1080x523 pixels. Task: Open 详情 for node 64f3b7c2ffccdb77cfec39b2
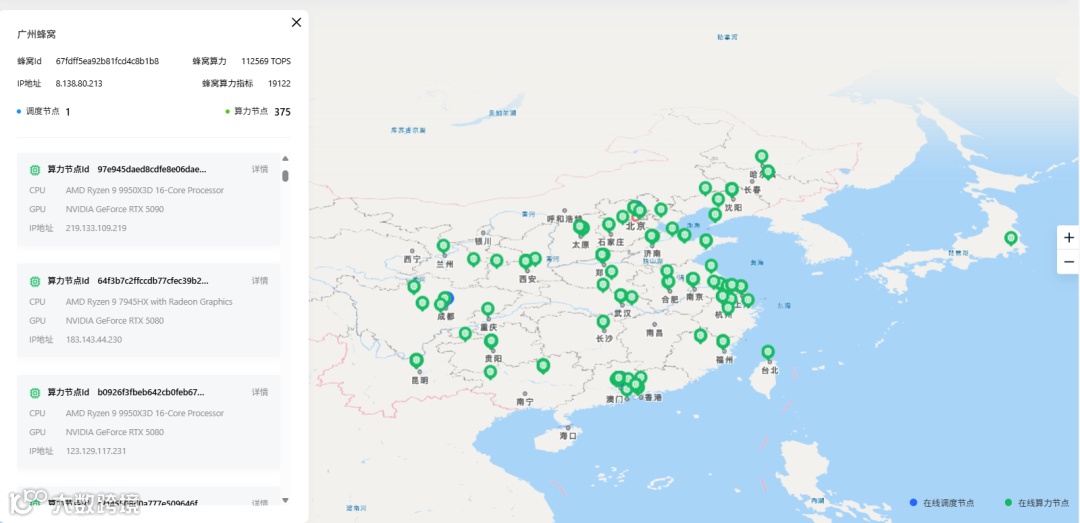pos(260,280)
